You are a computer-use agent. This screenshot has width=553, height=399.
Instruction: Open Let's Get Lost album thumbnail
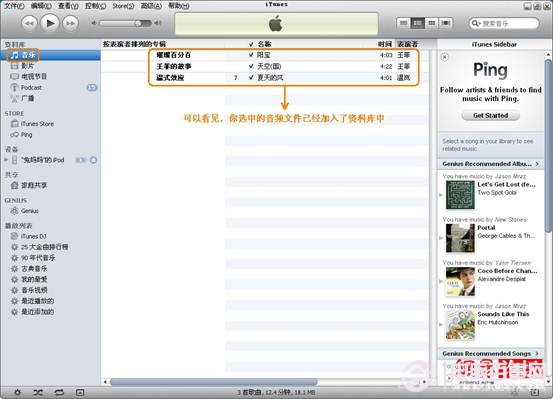point(460,195)
